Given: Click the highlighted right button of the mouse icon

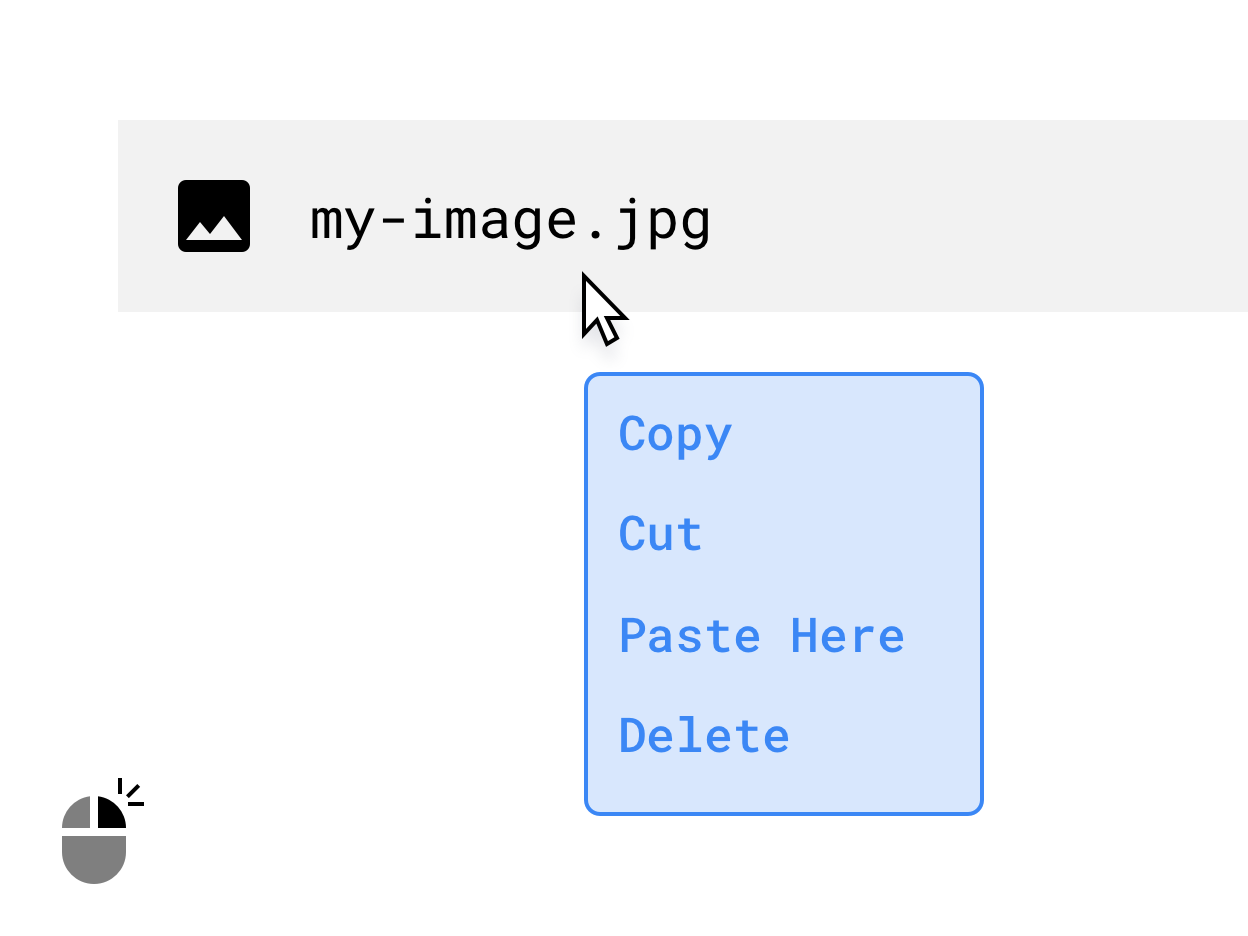Looking at the screenshot, I should [x=110, y=814].
